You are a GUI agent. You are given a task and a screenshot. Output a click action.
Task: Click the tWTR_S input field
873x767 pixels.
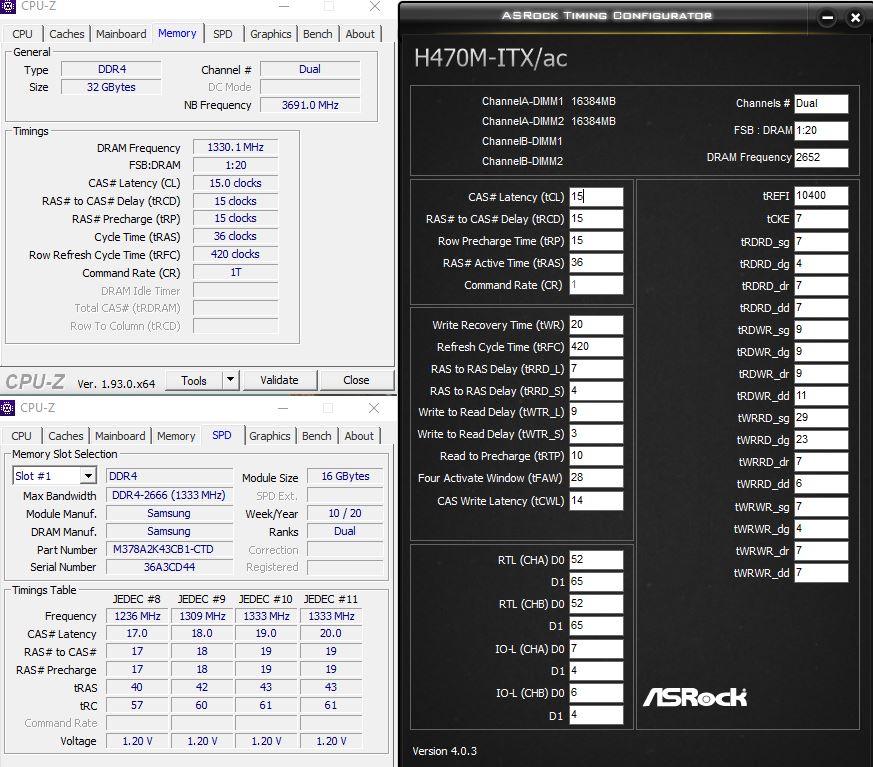click(x=596, y=434)
